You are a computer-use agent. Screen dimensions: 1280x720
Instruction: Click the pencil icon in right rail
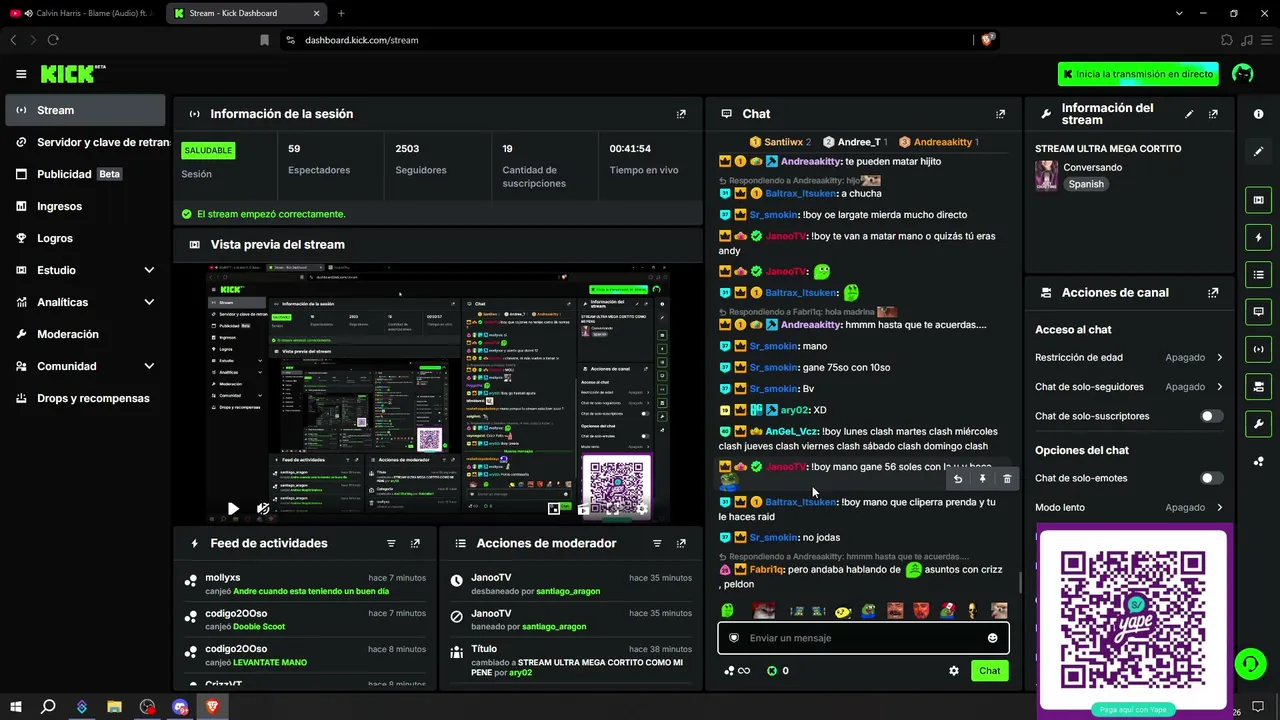tap(1258, 151)
